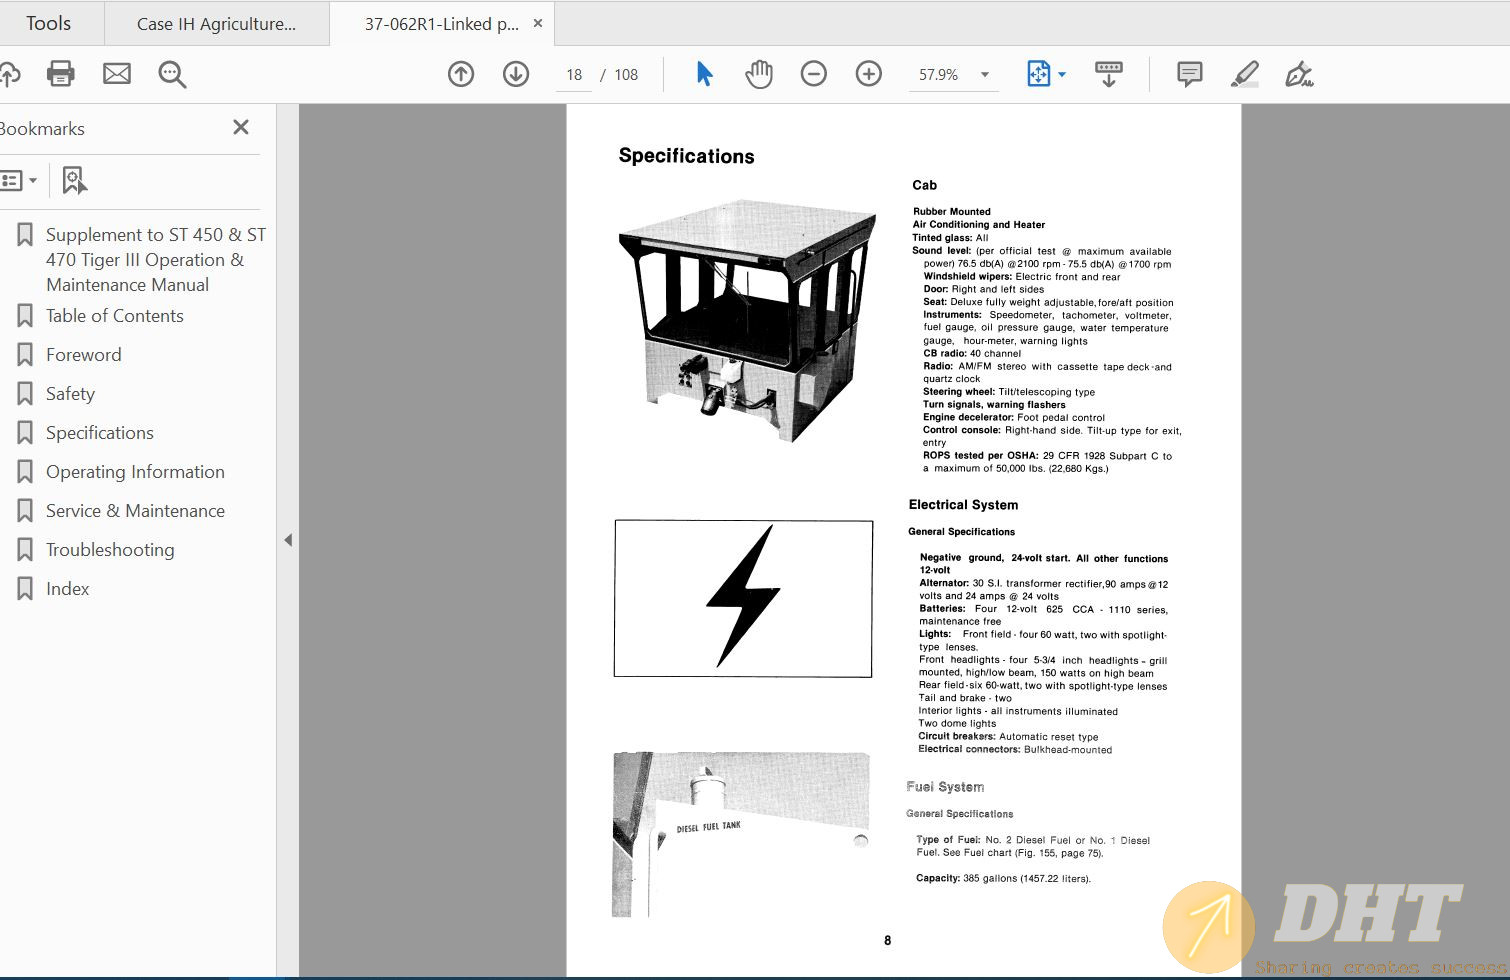Go to next page arrow
The width and height of the screenshot is (1510, 980).
pos(516,74)
